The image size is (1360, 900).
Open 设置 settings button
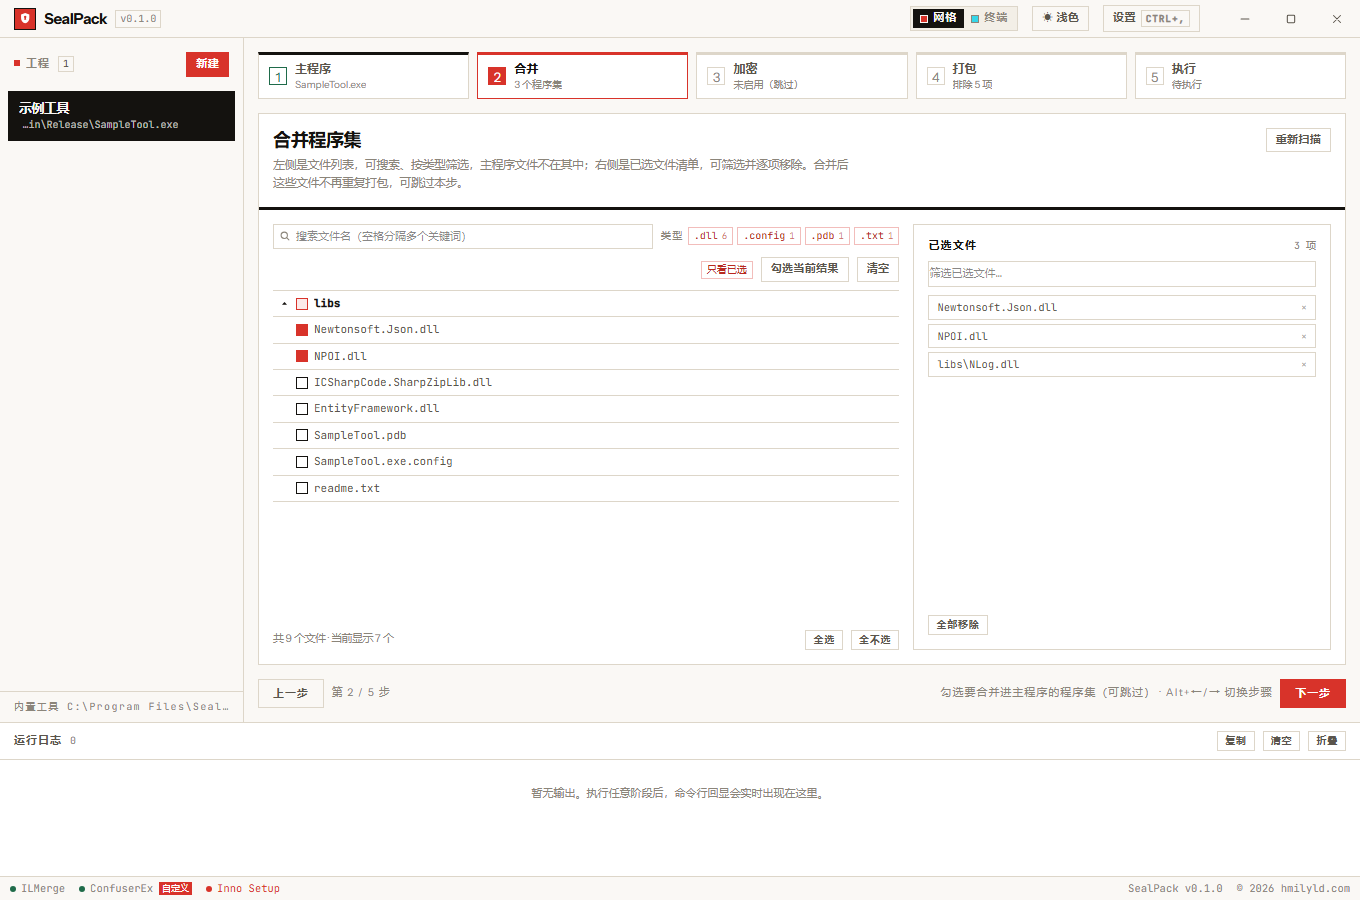click(x=1151, y=18)
